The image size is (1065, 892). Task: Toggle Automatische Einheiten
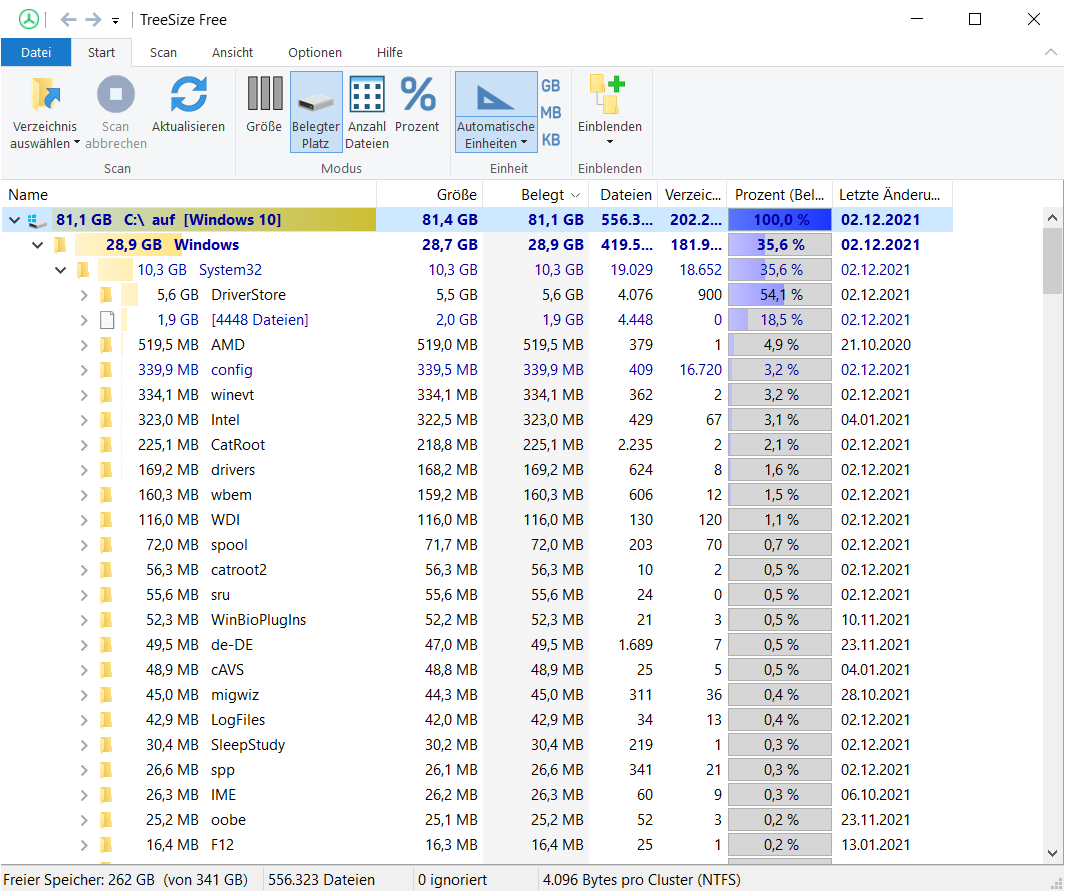[x=496, y=112]
